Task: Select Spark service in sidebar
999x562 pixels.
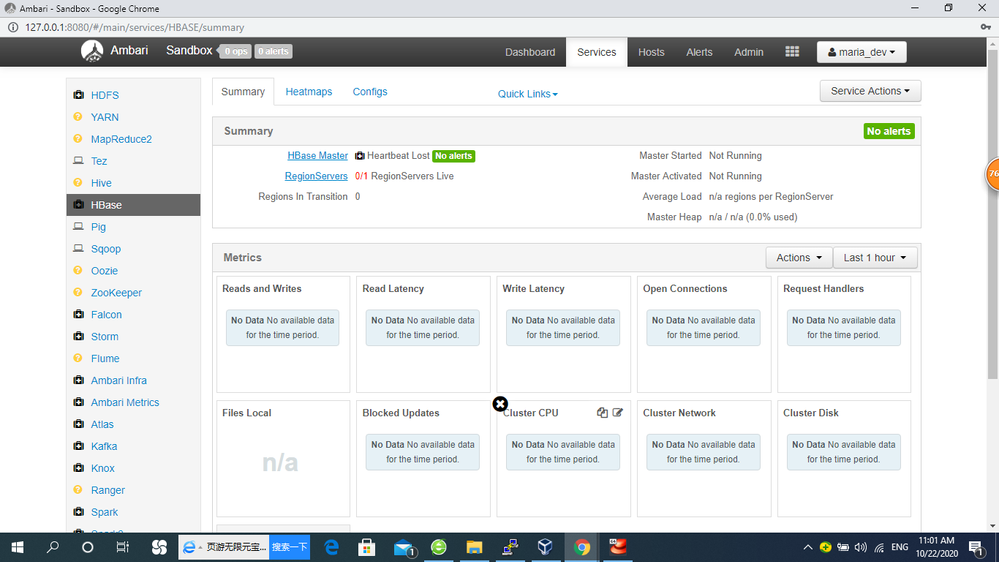Action: (x=104, y=512)
